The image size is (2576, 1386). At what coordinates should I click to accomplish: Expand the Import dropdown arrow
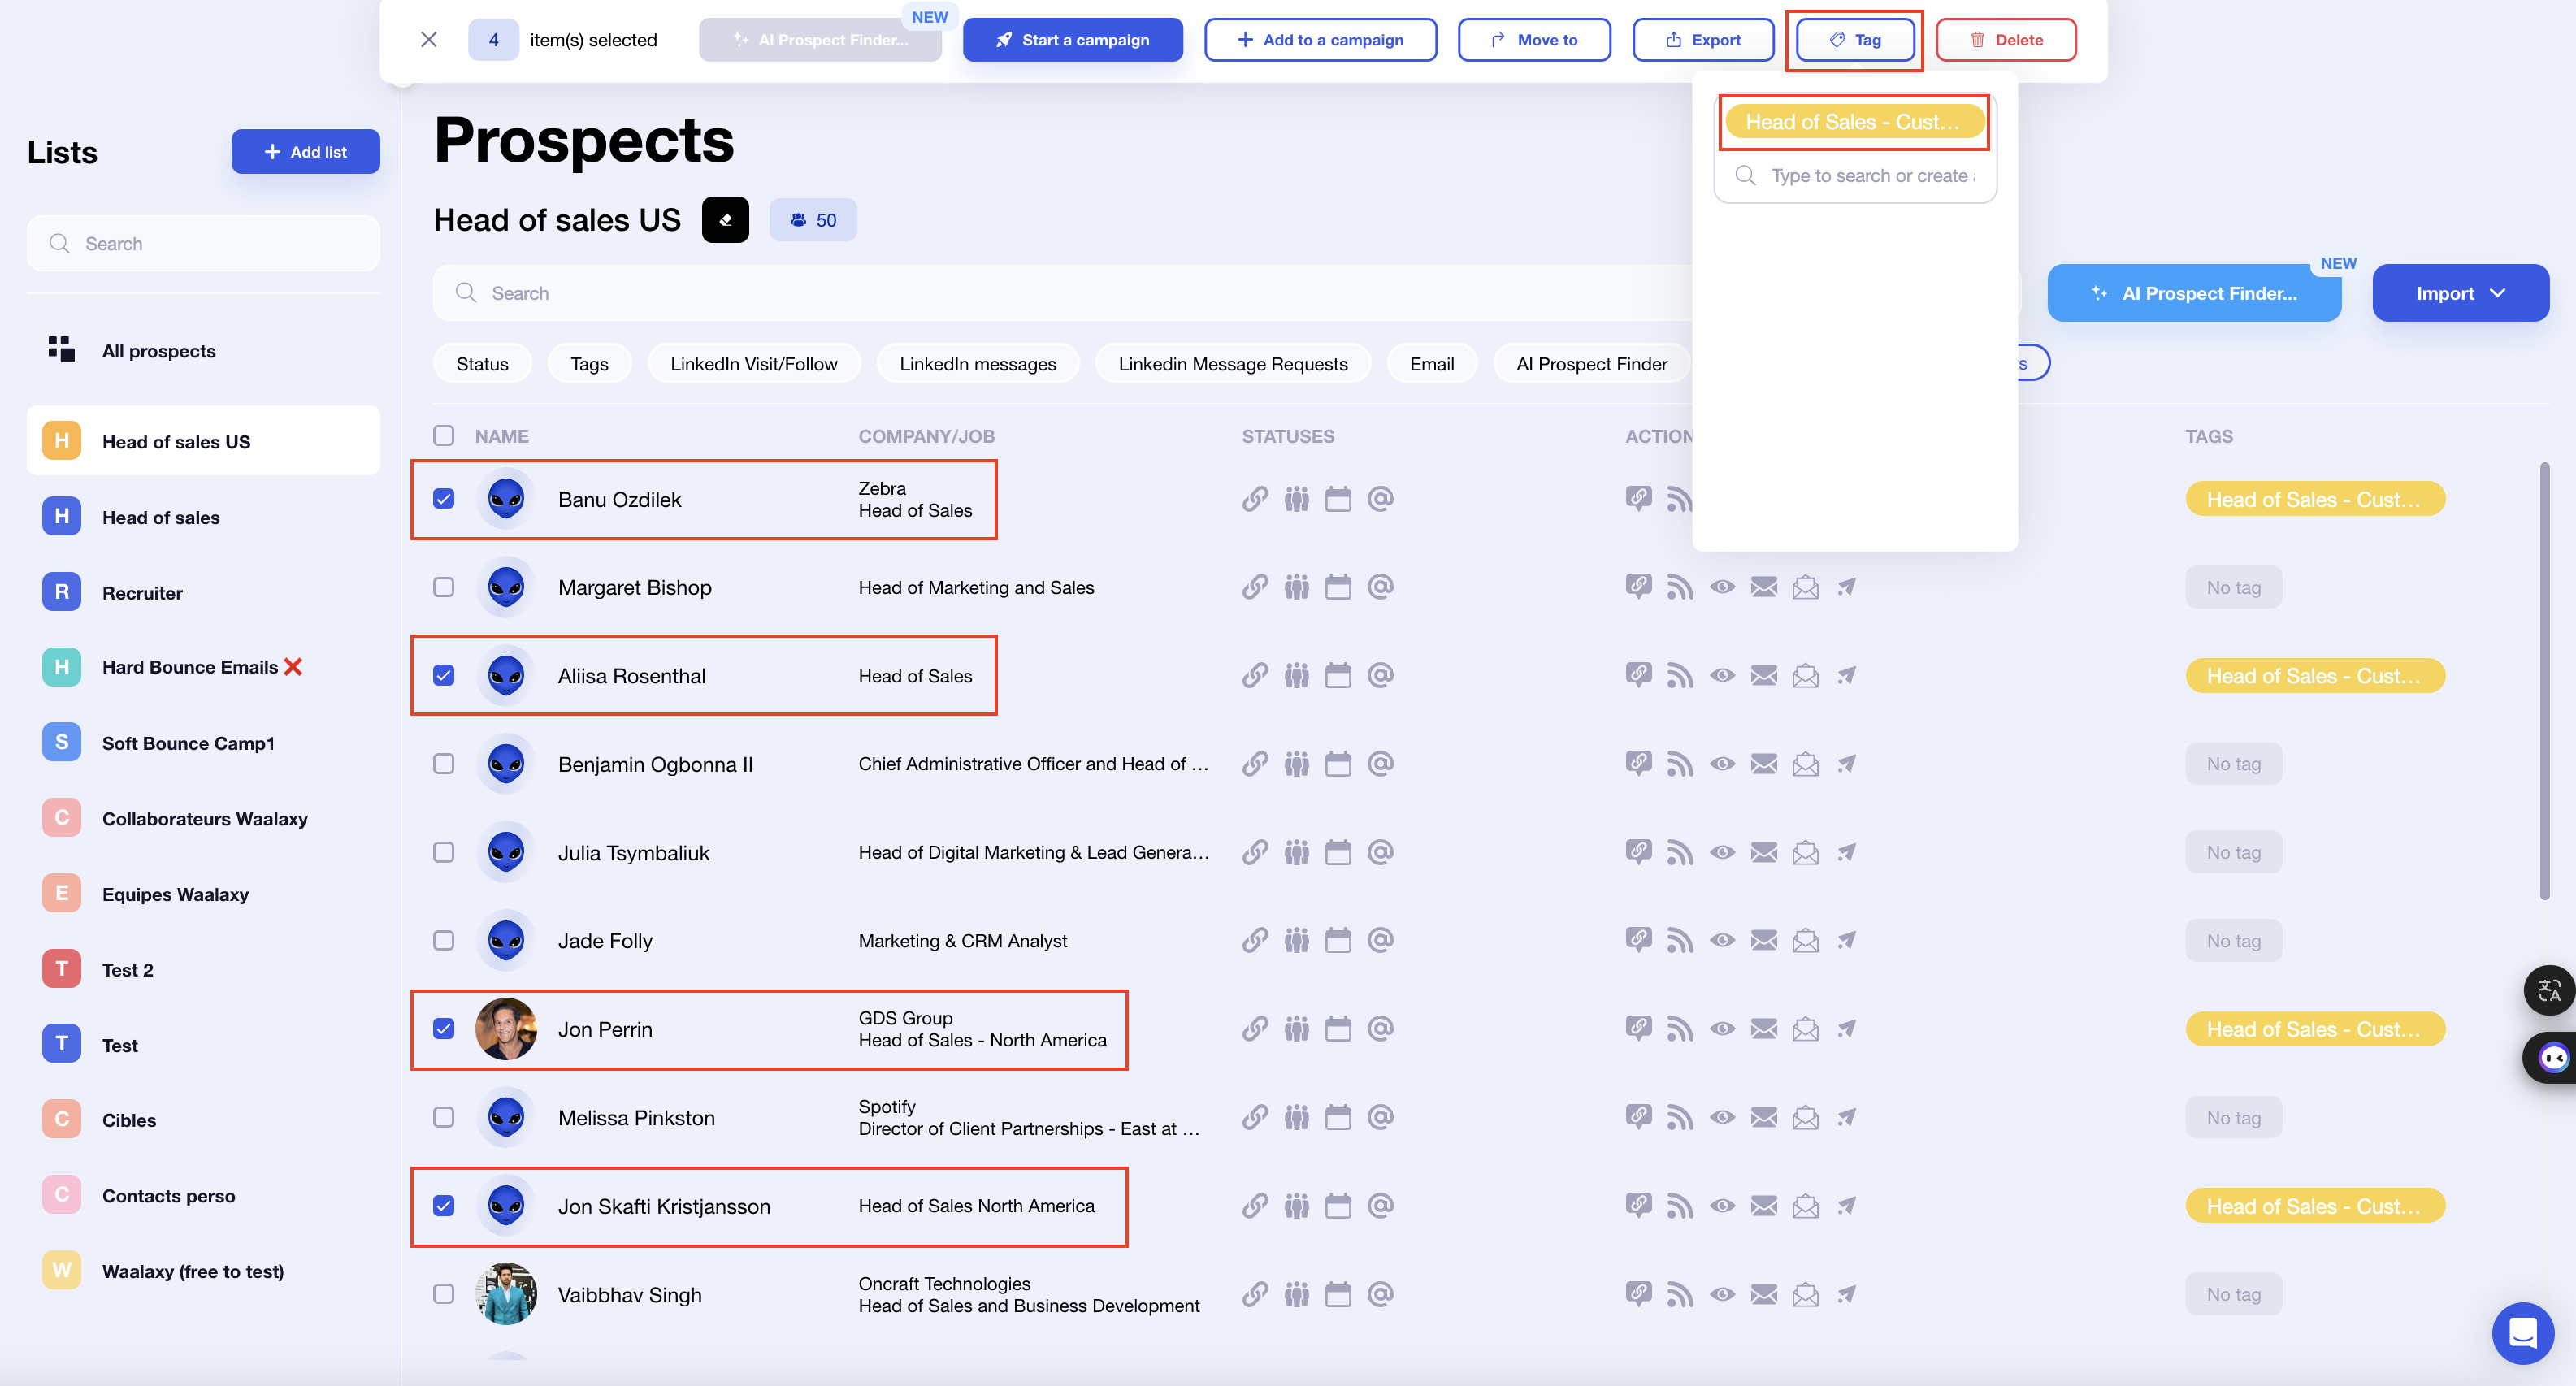coord(2504,292)
